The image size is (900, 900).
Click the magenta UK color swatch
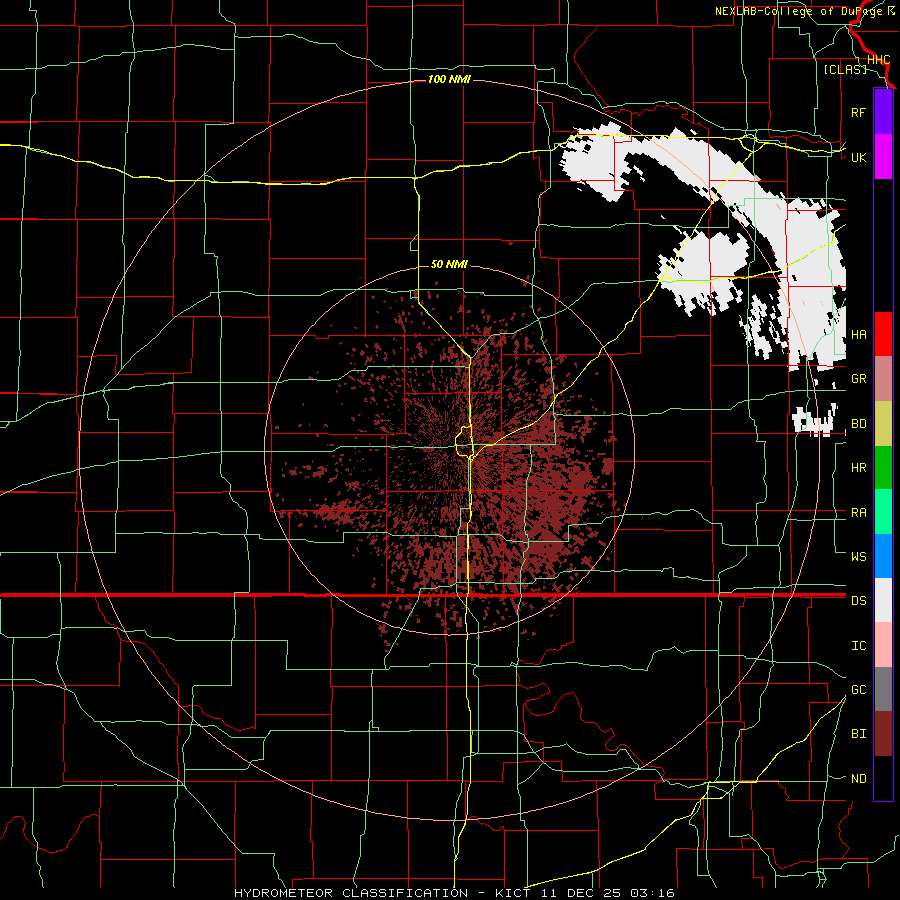(x=883, y=157)
